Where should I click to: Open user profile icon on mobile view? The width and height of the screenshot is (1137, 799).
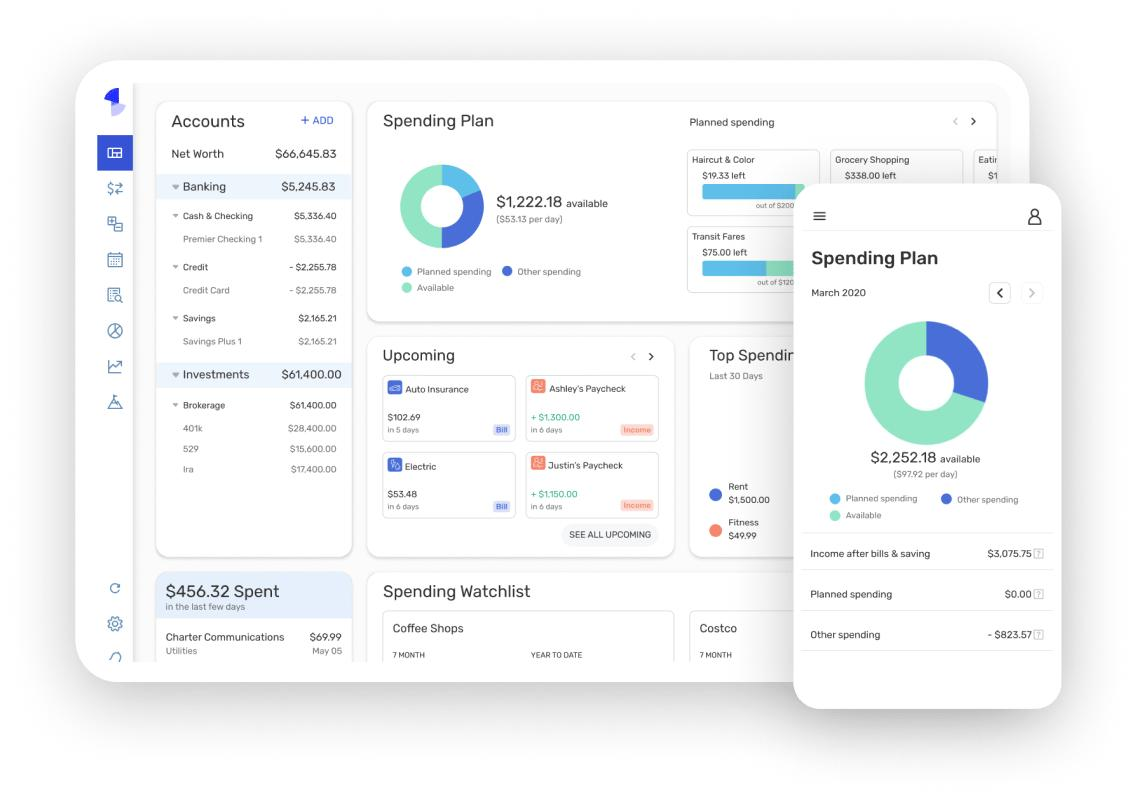pyautogui.click(x=1035, y=217)
